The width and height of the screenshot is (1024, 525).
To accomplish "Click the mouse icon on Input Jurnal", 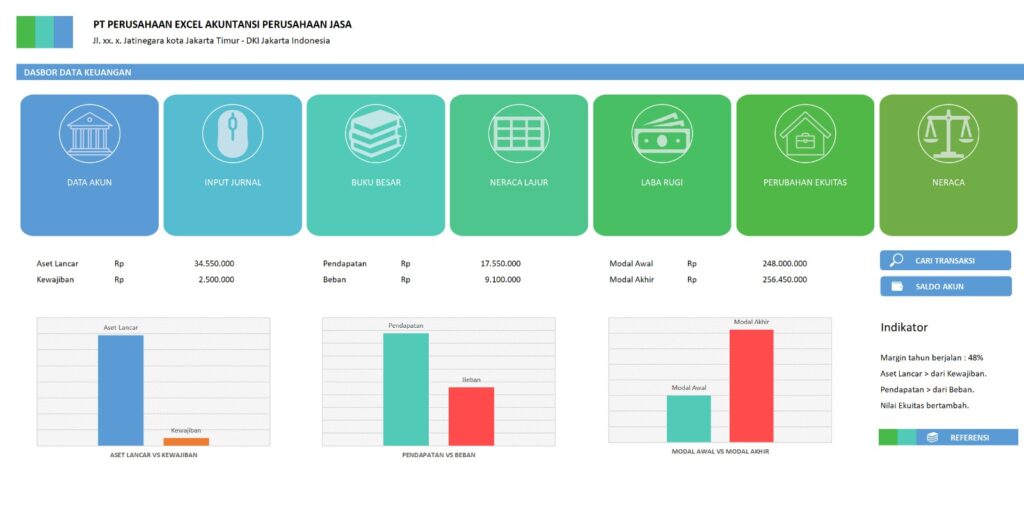I will tap(232, 134).
